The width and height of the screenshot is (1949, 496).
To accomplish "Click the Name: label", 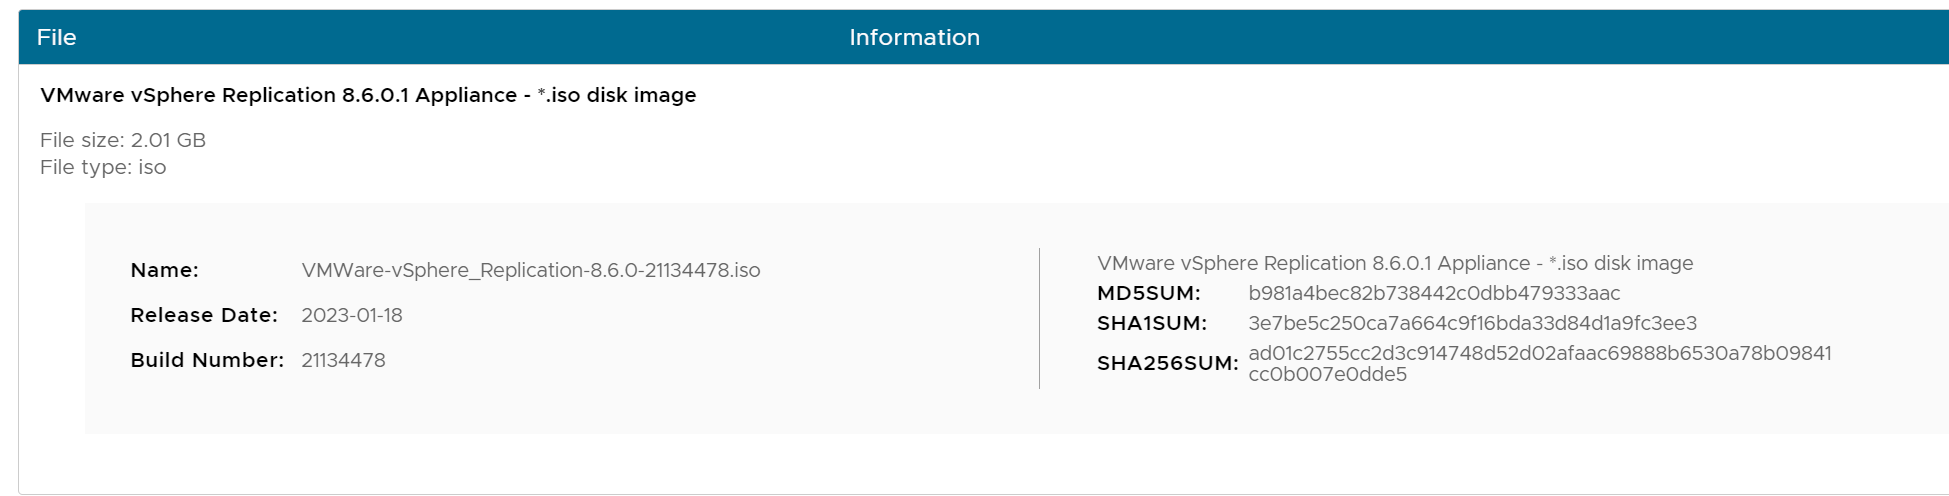I will (164, 270).
